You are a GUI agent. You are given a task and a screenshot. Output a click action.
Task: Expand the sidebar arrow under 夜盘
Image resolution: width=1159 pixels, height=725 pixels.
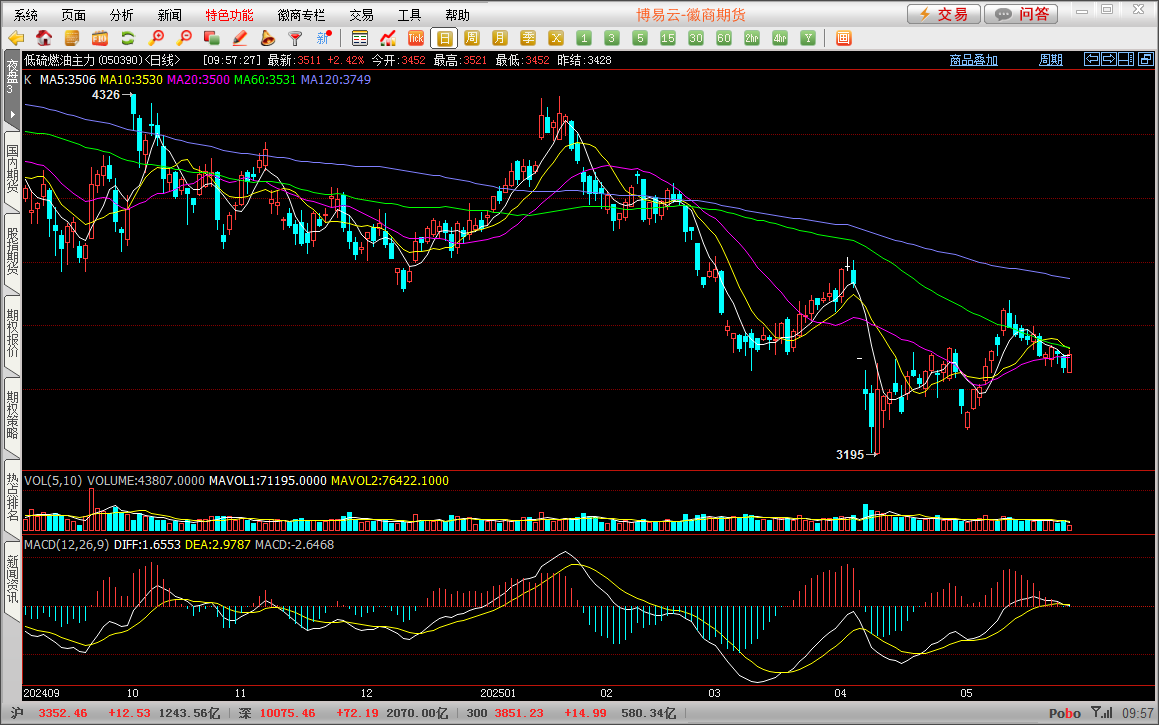12,114
